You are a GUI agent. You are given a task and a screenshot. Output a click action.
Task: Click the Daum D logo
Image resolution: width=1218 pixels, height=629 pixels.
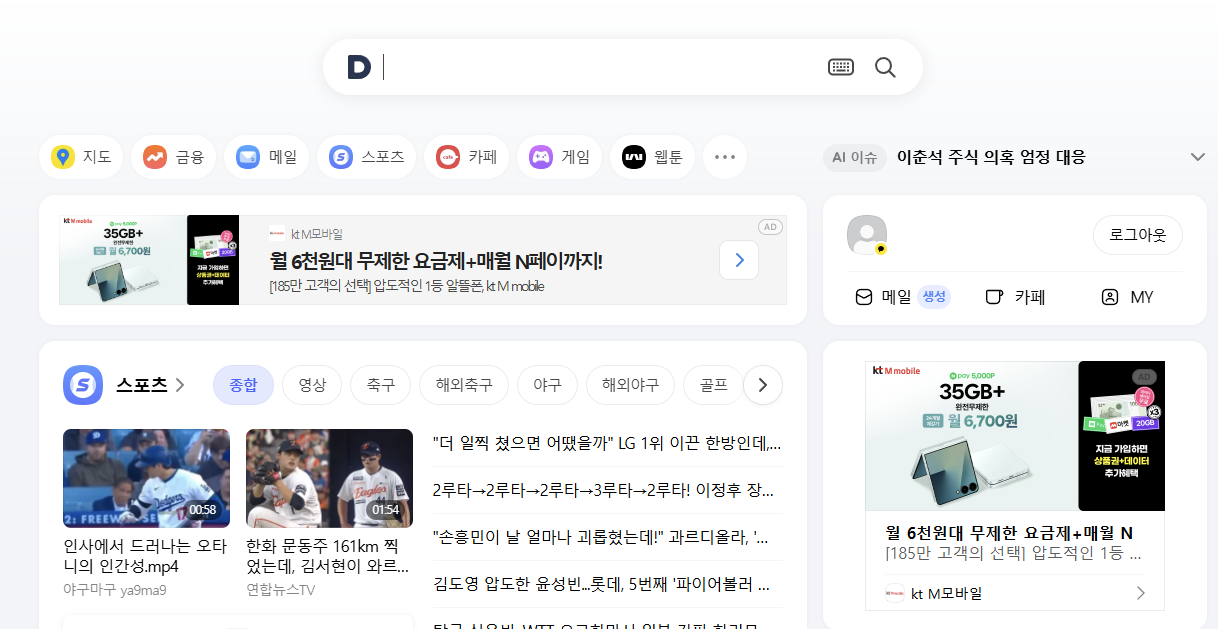(x=359, y=67)
